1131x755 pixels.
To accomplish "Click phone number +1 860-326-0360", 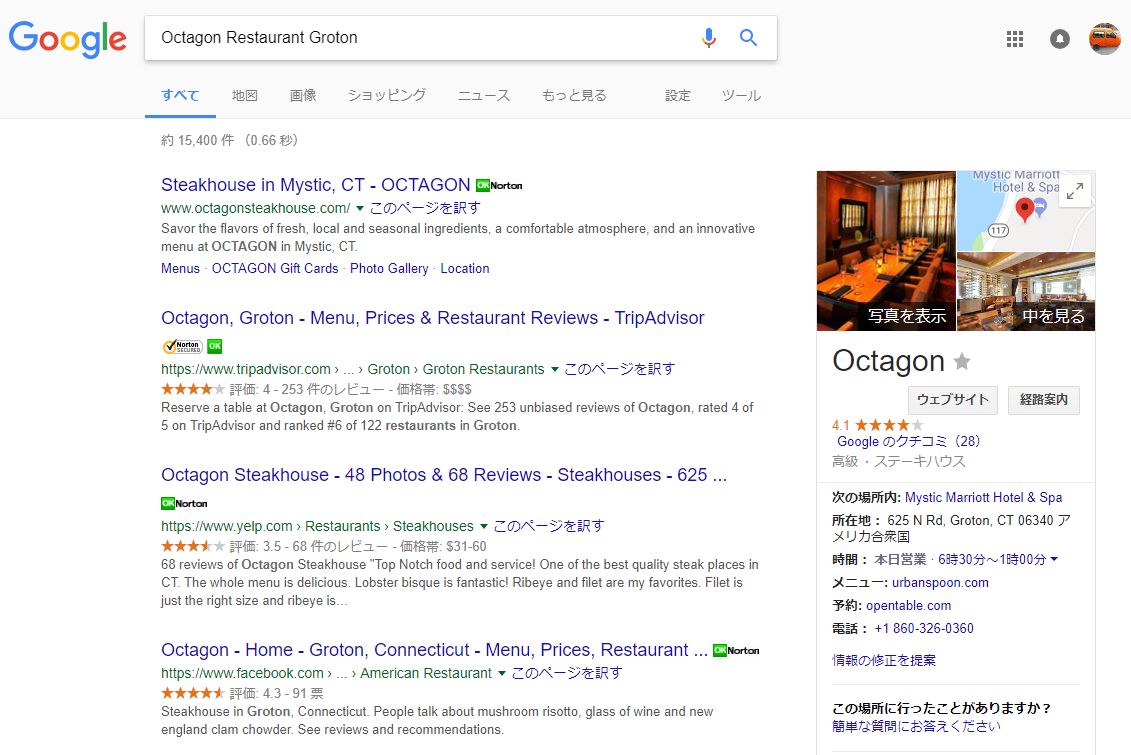I will (x=924, y=629).
